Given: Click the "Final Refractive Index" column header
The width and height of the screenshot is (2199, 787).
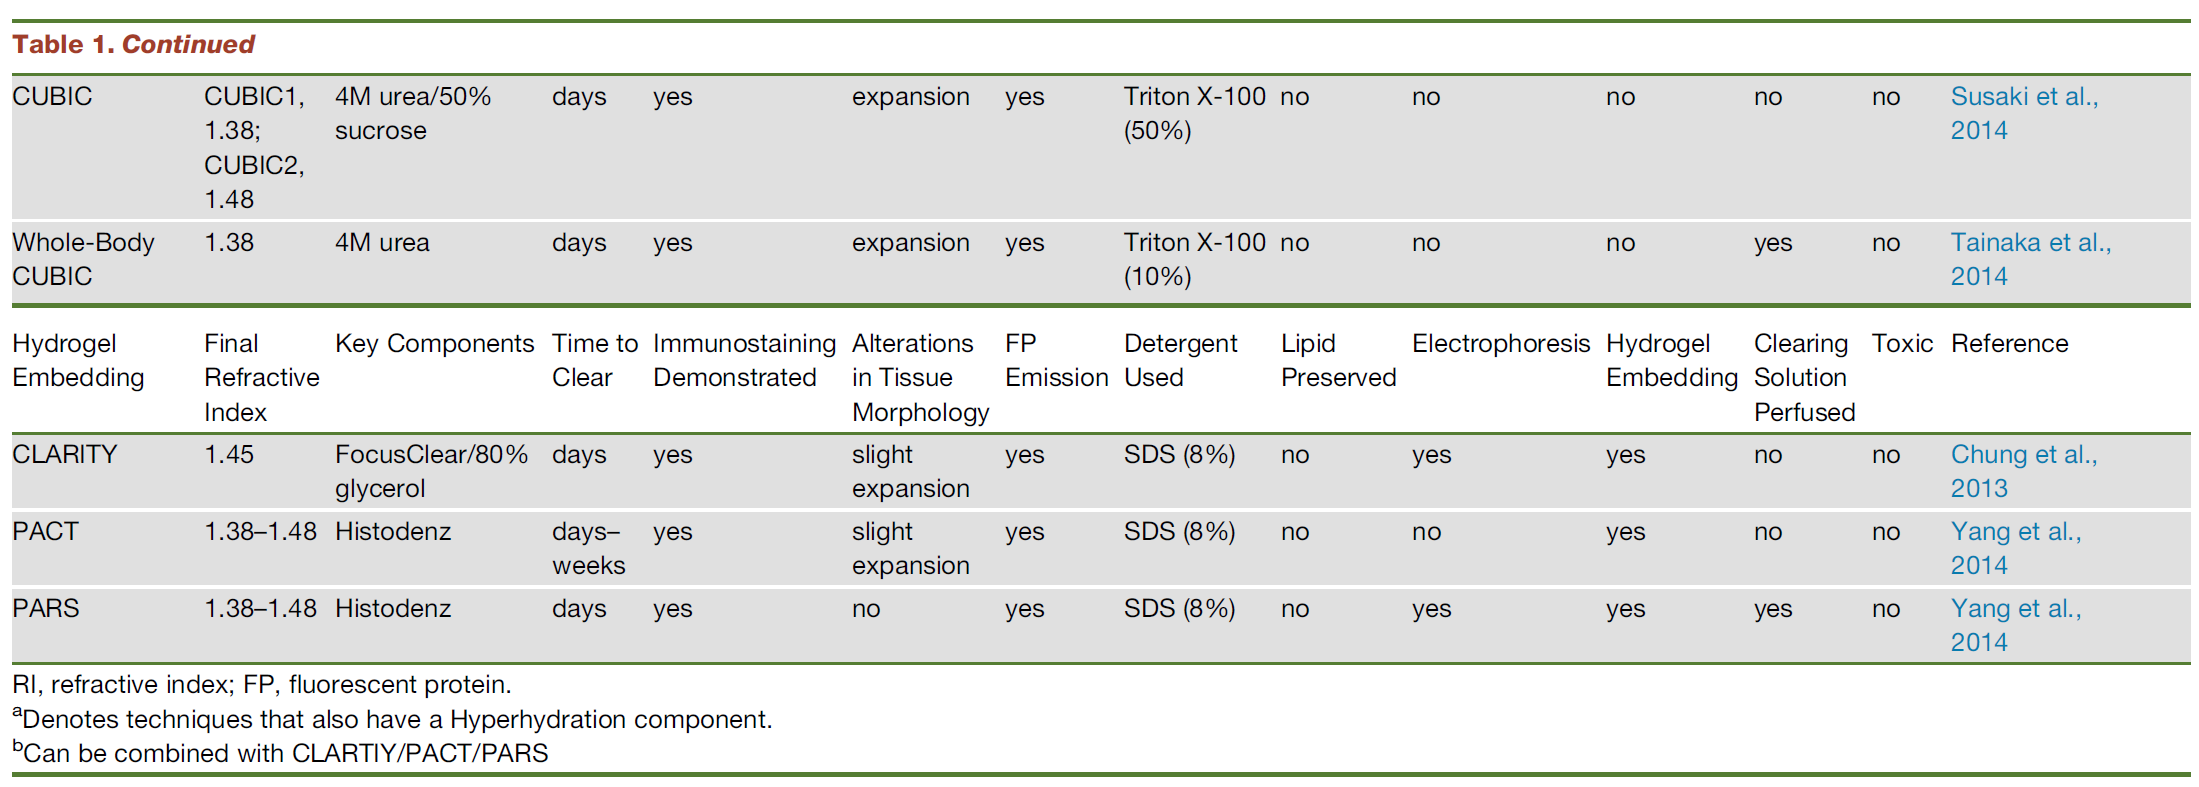Looking at the screenshot, I should pyautogui.click(x=261, y=377).
